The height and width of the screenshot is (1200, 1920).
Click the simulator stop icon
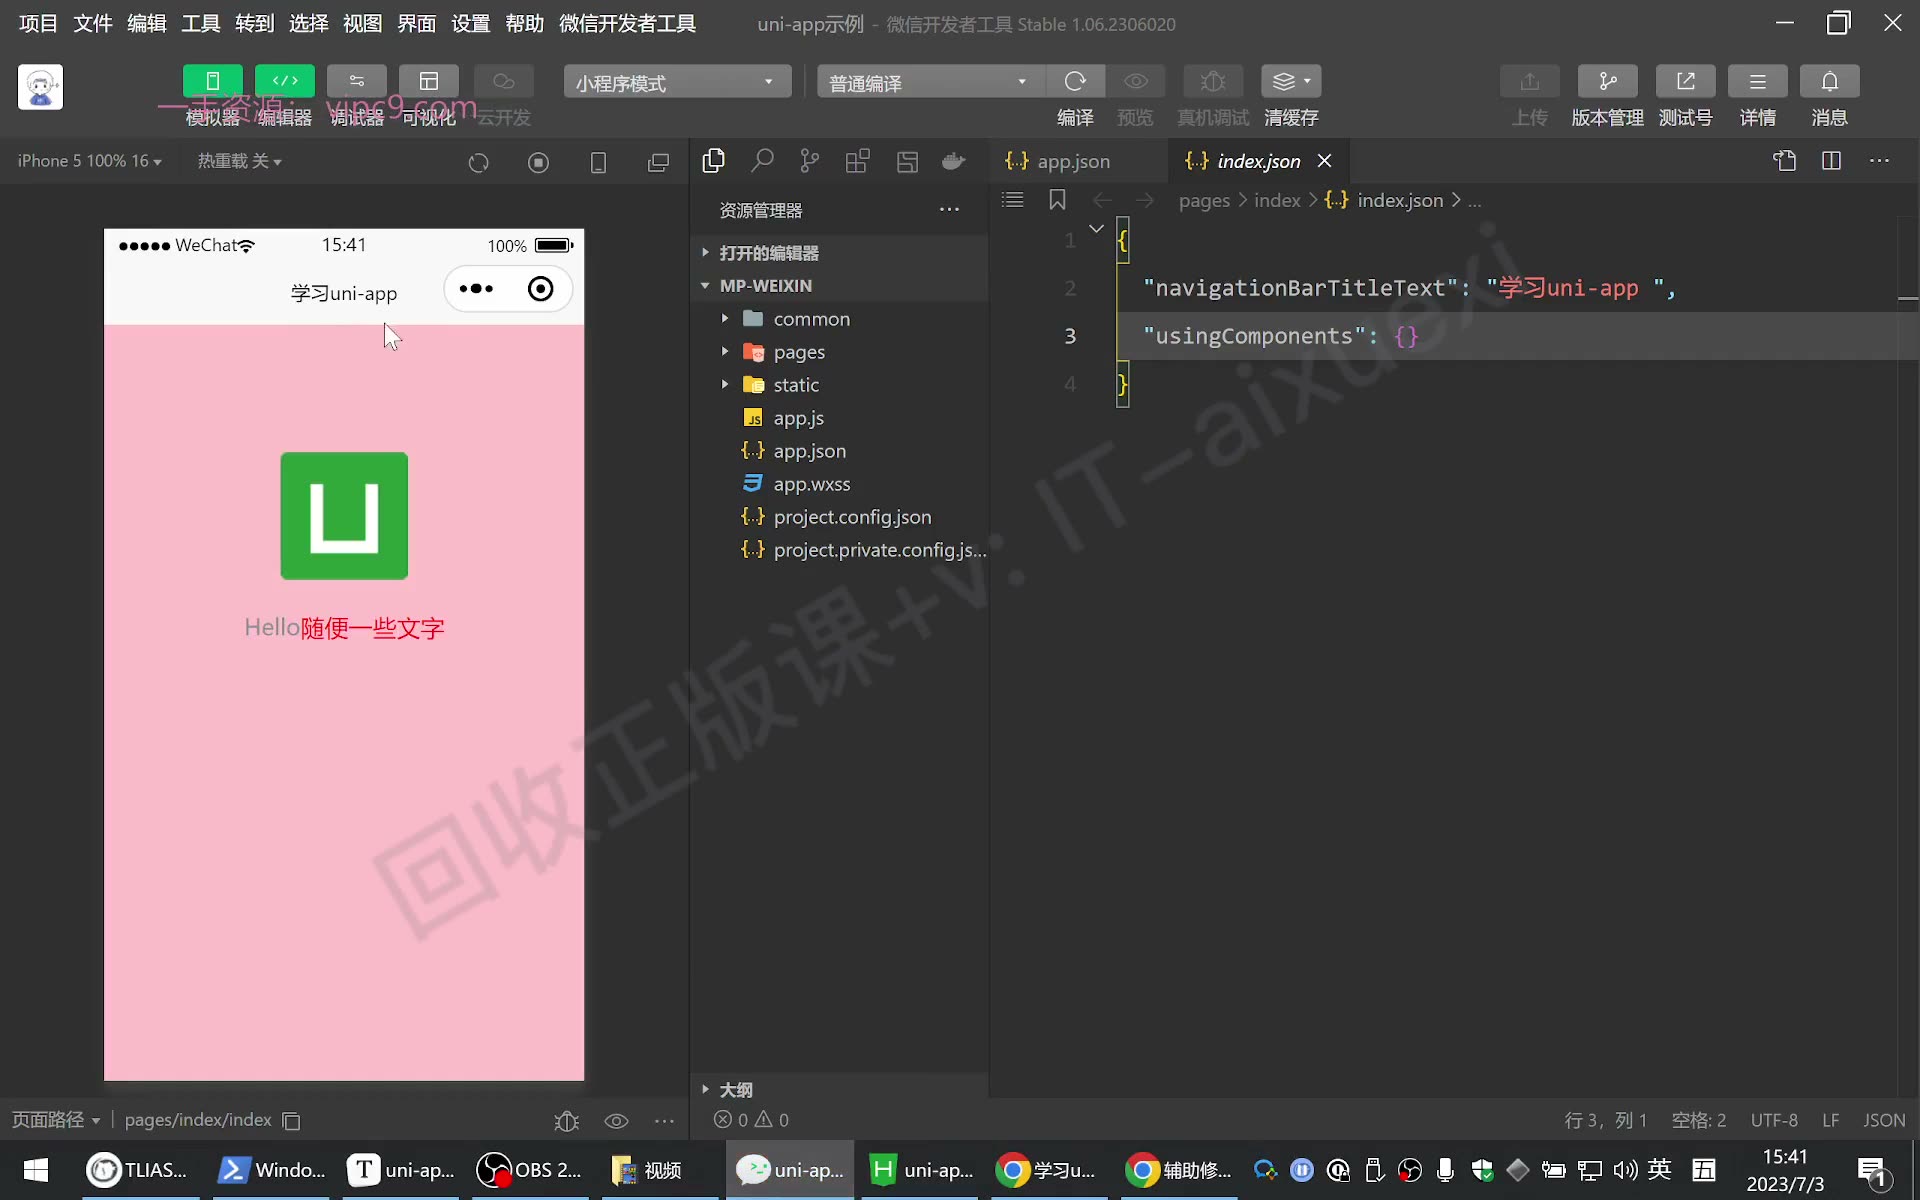pyautogui.click(x=538, y=162)
